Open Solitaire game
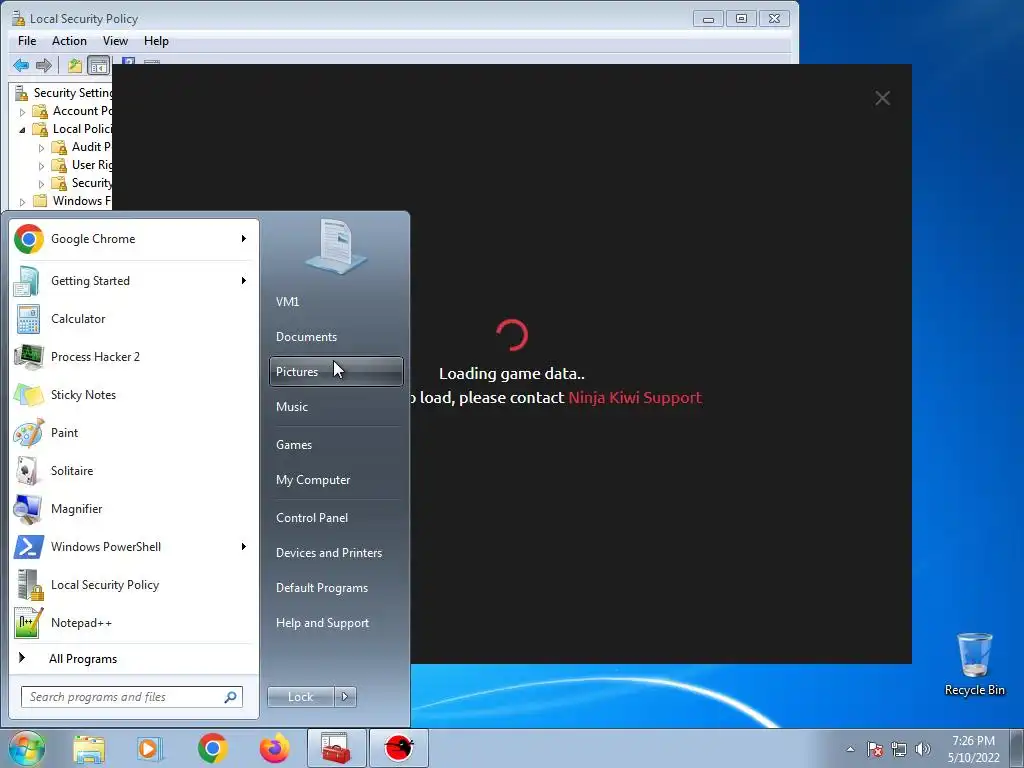This screenshot has height=768, width=1024. coord(133,471)
